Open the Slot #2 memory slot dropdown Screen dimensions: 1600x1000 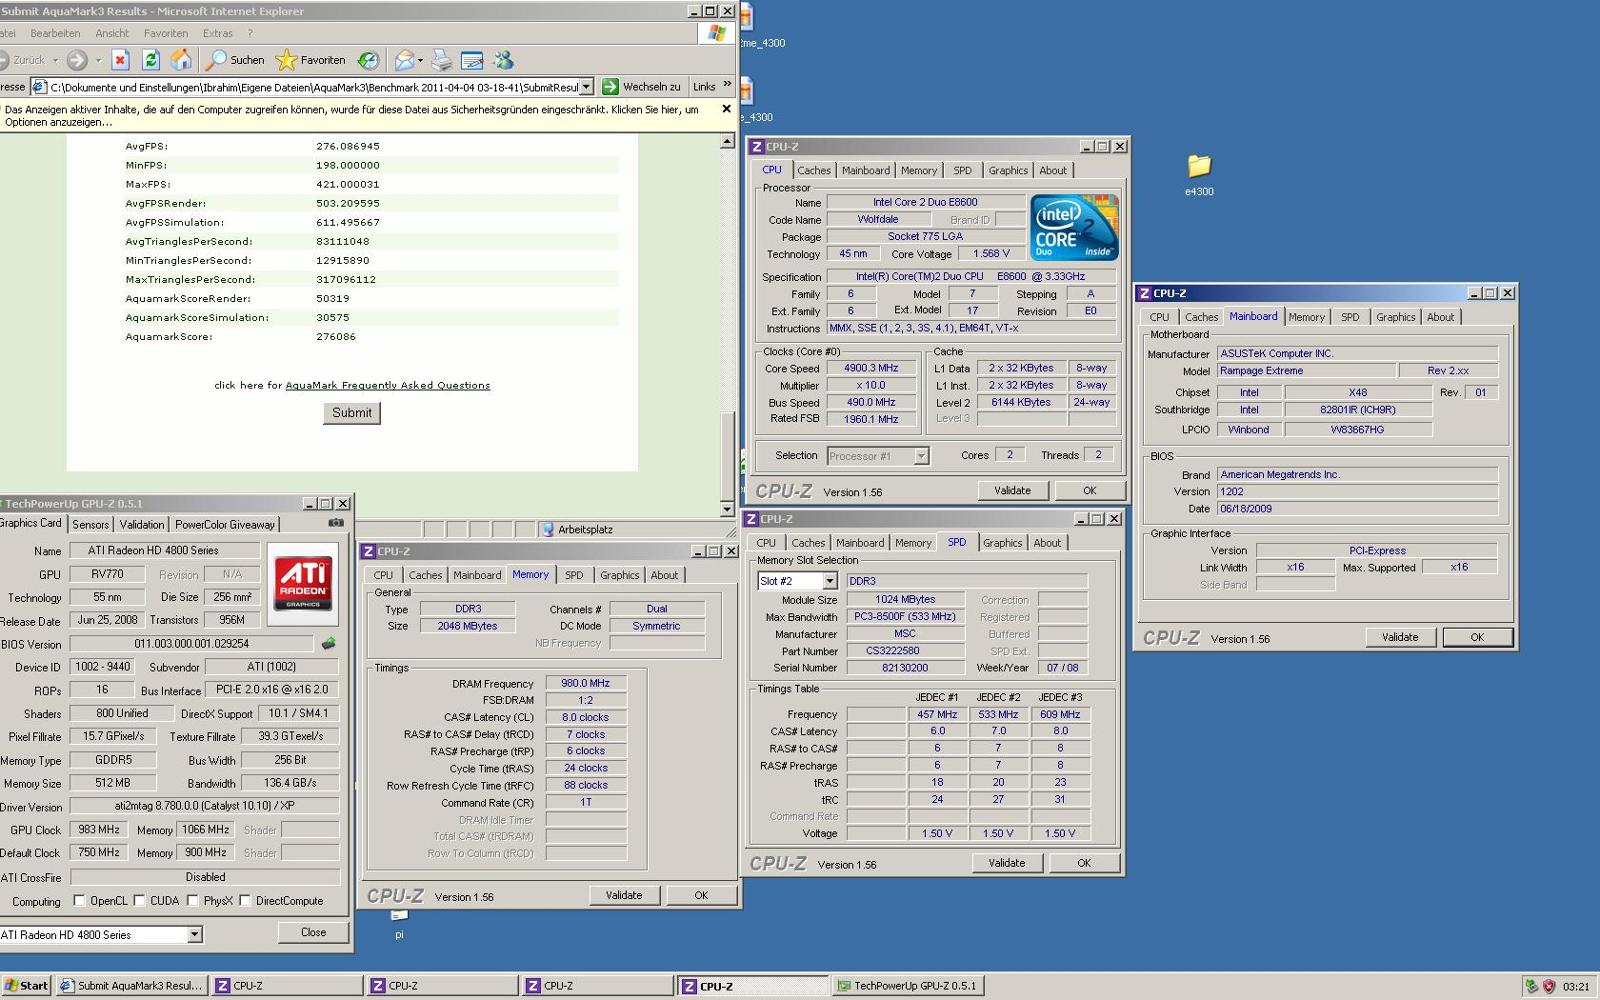pos(830,581)
